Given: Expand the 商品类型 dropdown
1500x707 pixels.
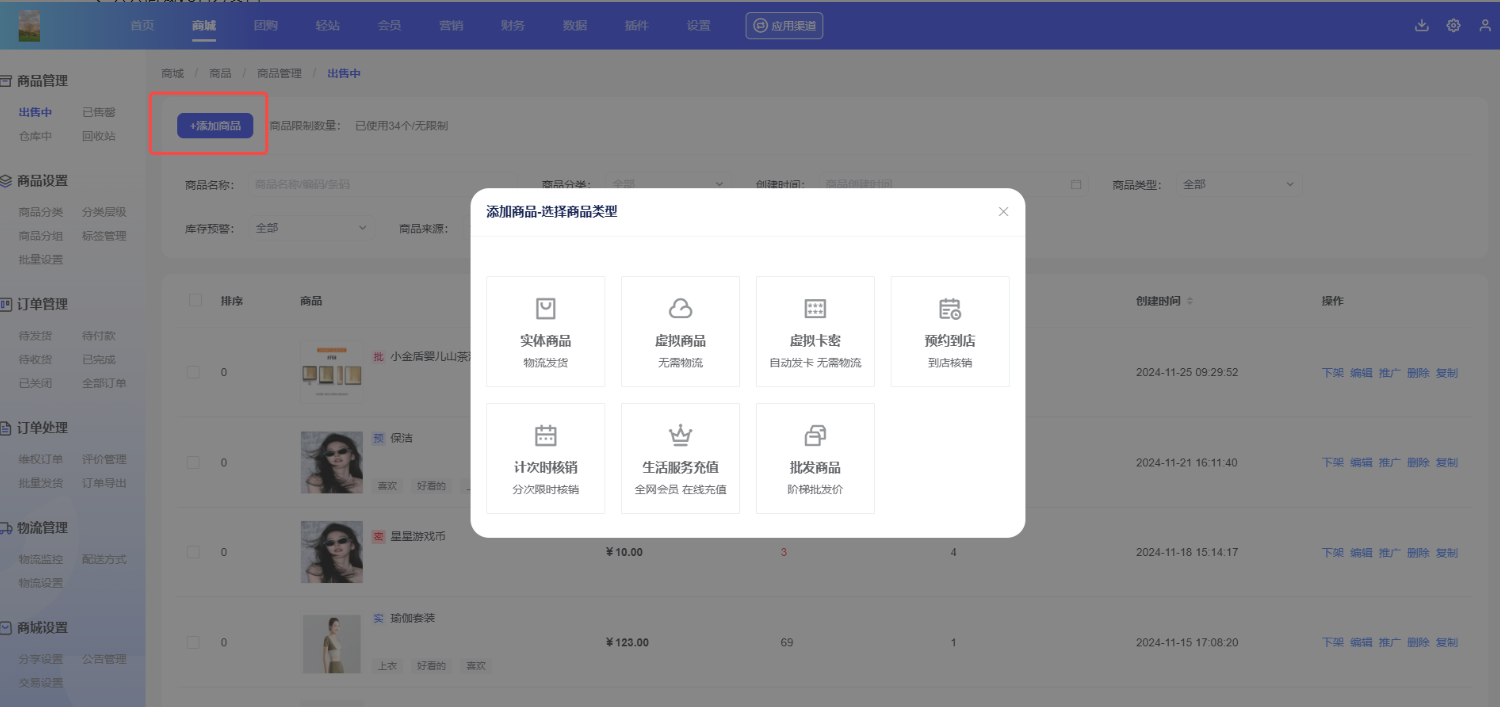Looking at the screenshot, I should tap(1238, 184).
